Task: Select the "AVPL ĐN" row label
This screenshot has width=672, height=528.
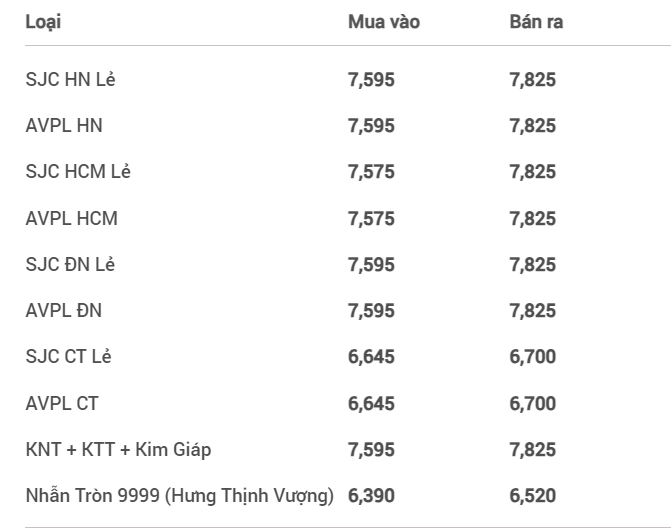Action: pyautogui.click(x=63, y=310)
